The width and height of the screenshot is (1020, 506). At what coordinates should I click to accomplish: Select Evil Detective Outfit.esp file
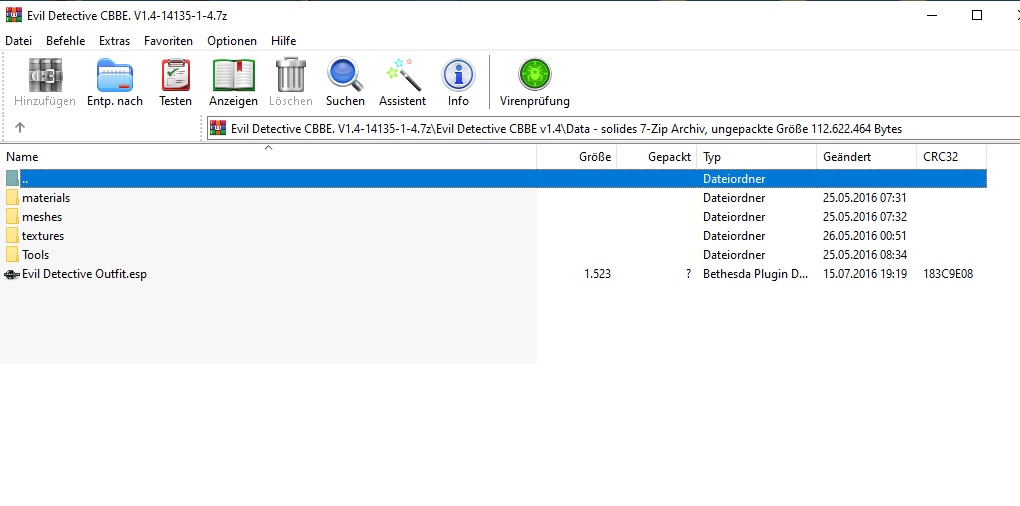(x=84, y=274)
